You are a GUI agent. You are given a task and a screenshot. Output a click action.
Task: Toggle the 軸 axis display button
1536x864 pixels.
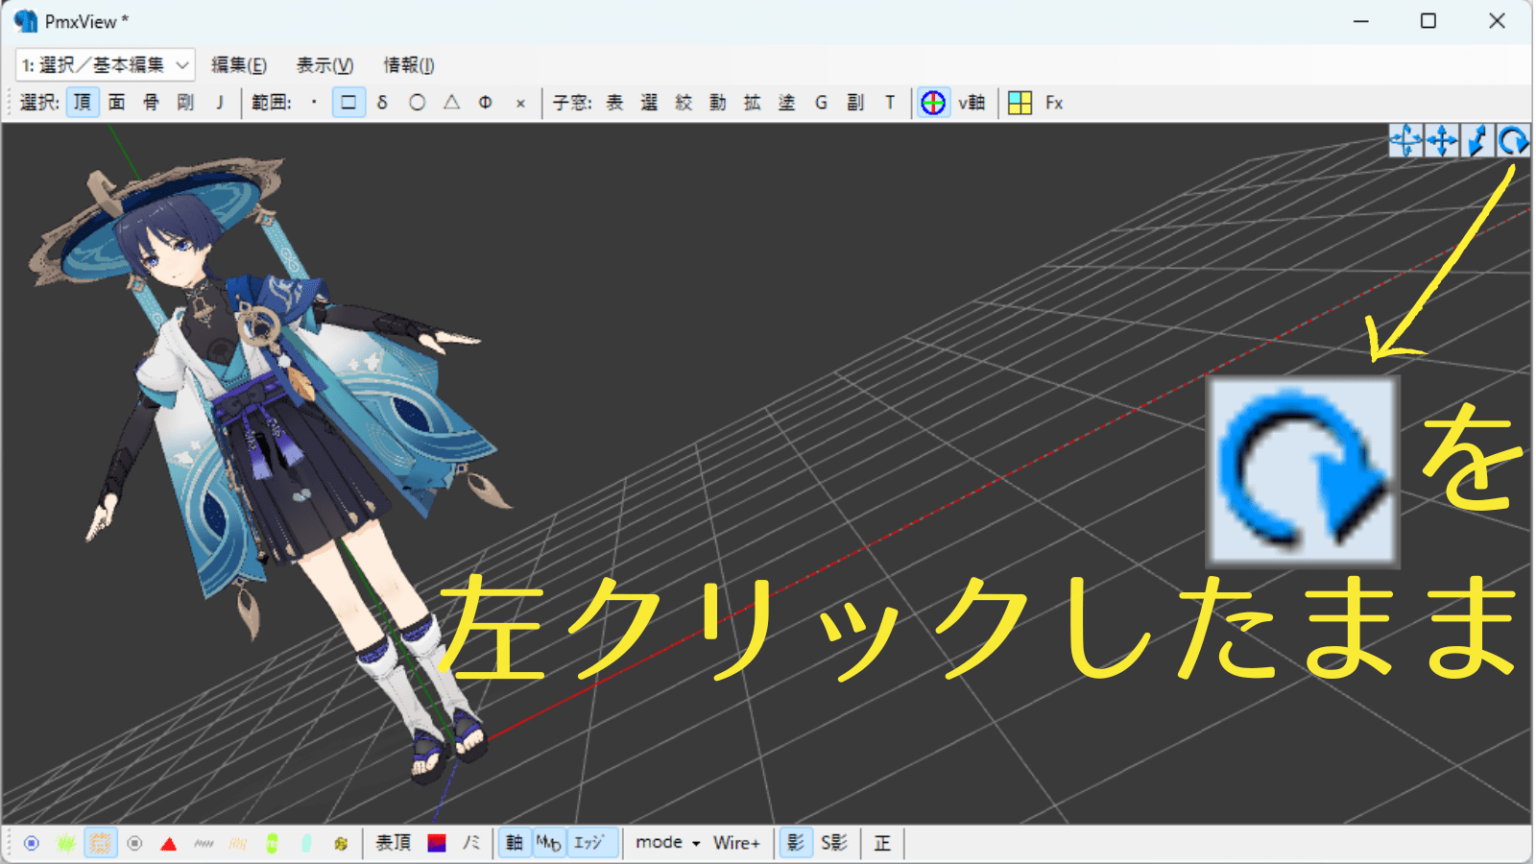[513, 842]
